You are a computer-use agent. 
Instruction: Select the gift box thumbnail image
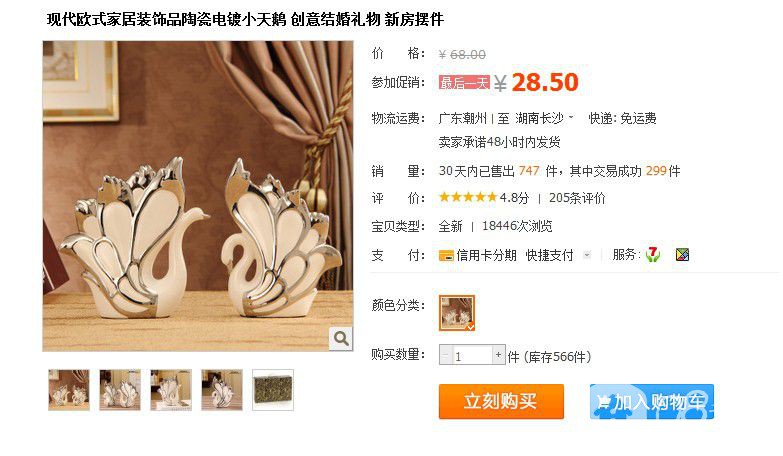273,390
